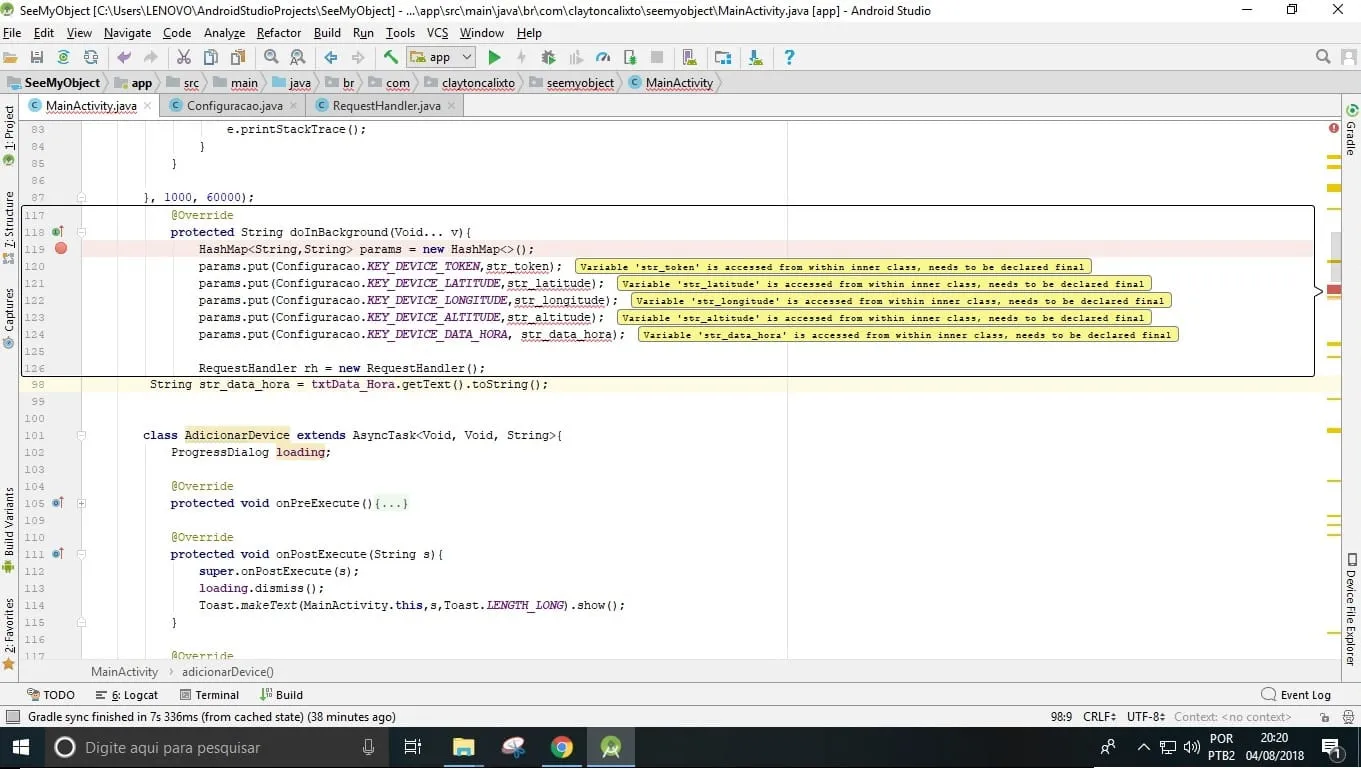Click the Save All floppy icon
This screenshot has height=769, width=1361.
point(37,58)
